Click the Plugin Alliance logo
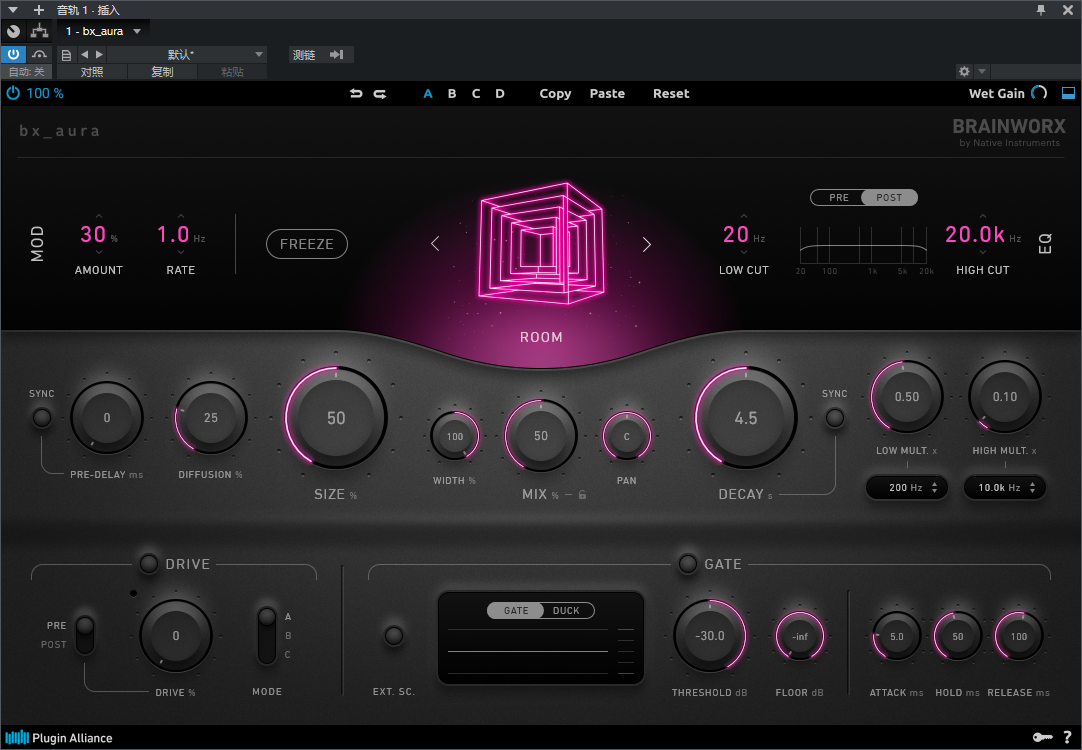Image resolution: width=1082 pixels, height=750 pixels. (59, 738)
